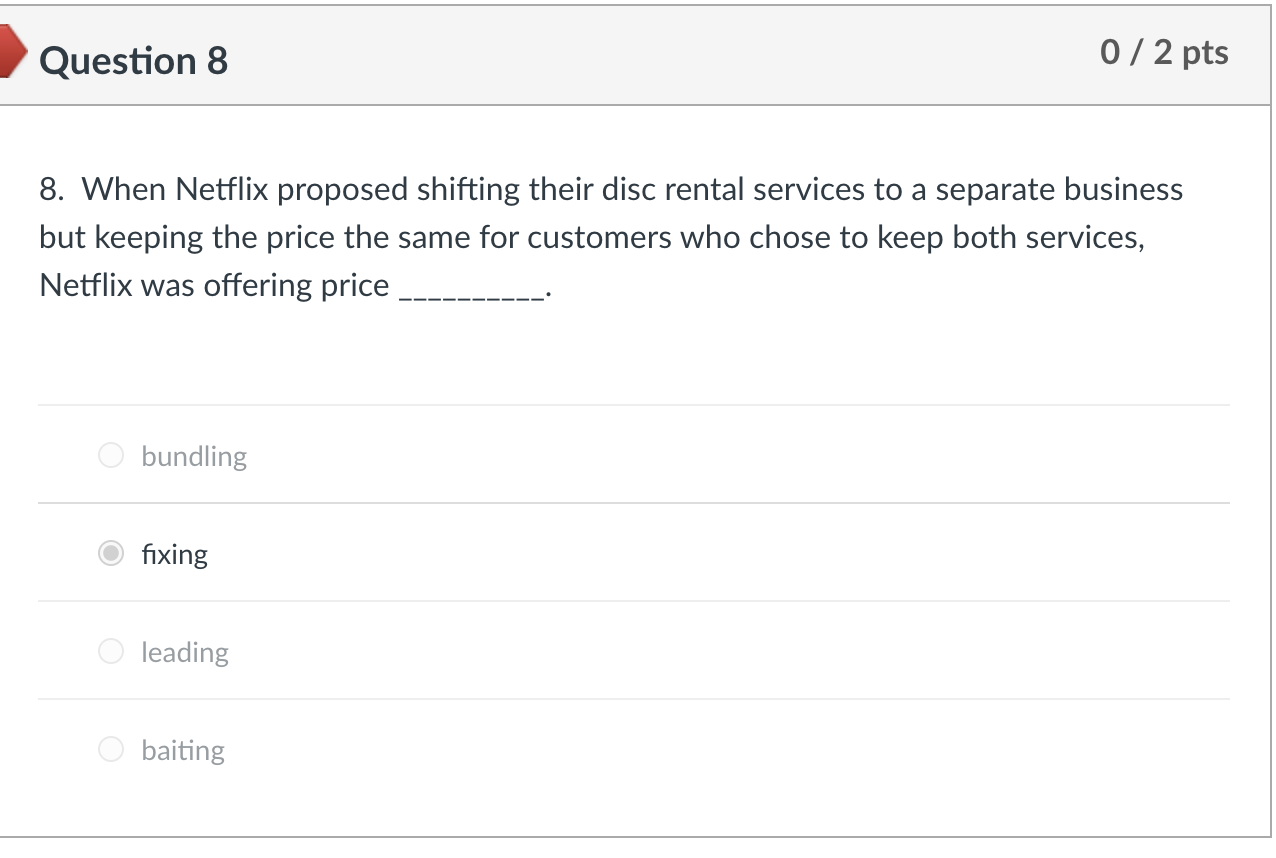The image size is (1276, 858).
Task: Click the baiting answer label
Action: 183,750
